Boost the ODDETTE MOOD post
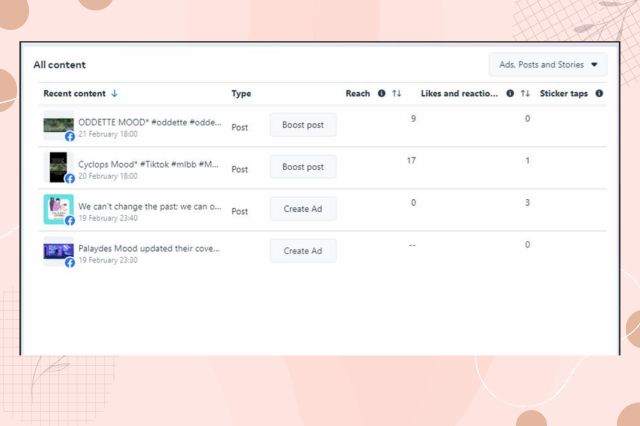This screenshot has width=640, height=426. click(x=303, y=125)
